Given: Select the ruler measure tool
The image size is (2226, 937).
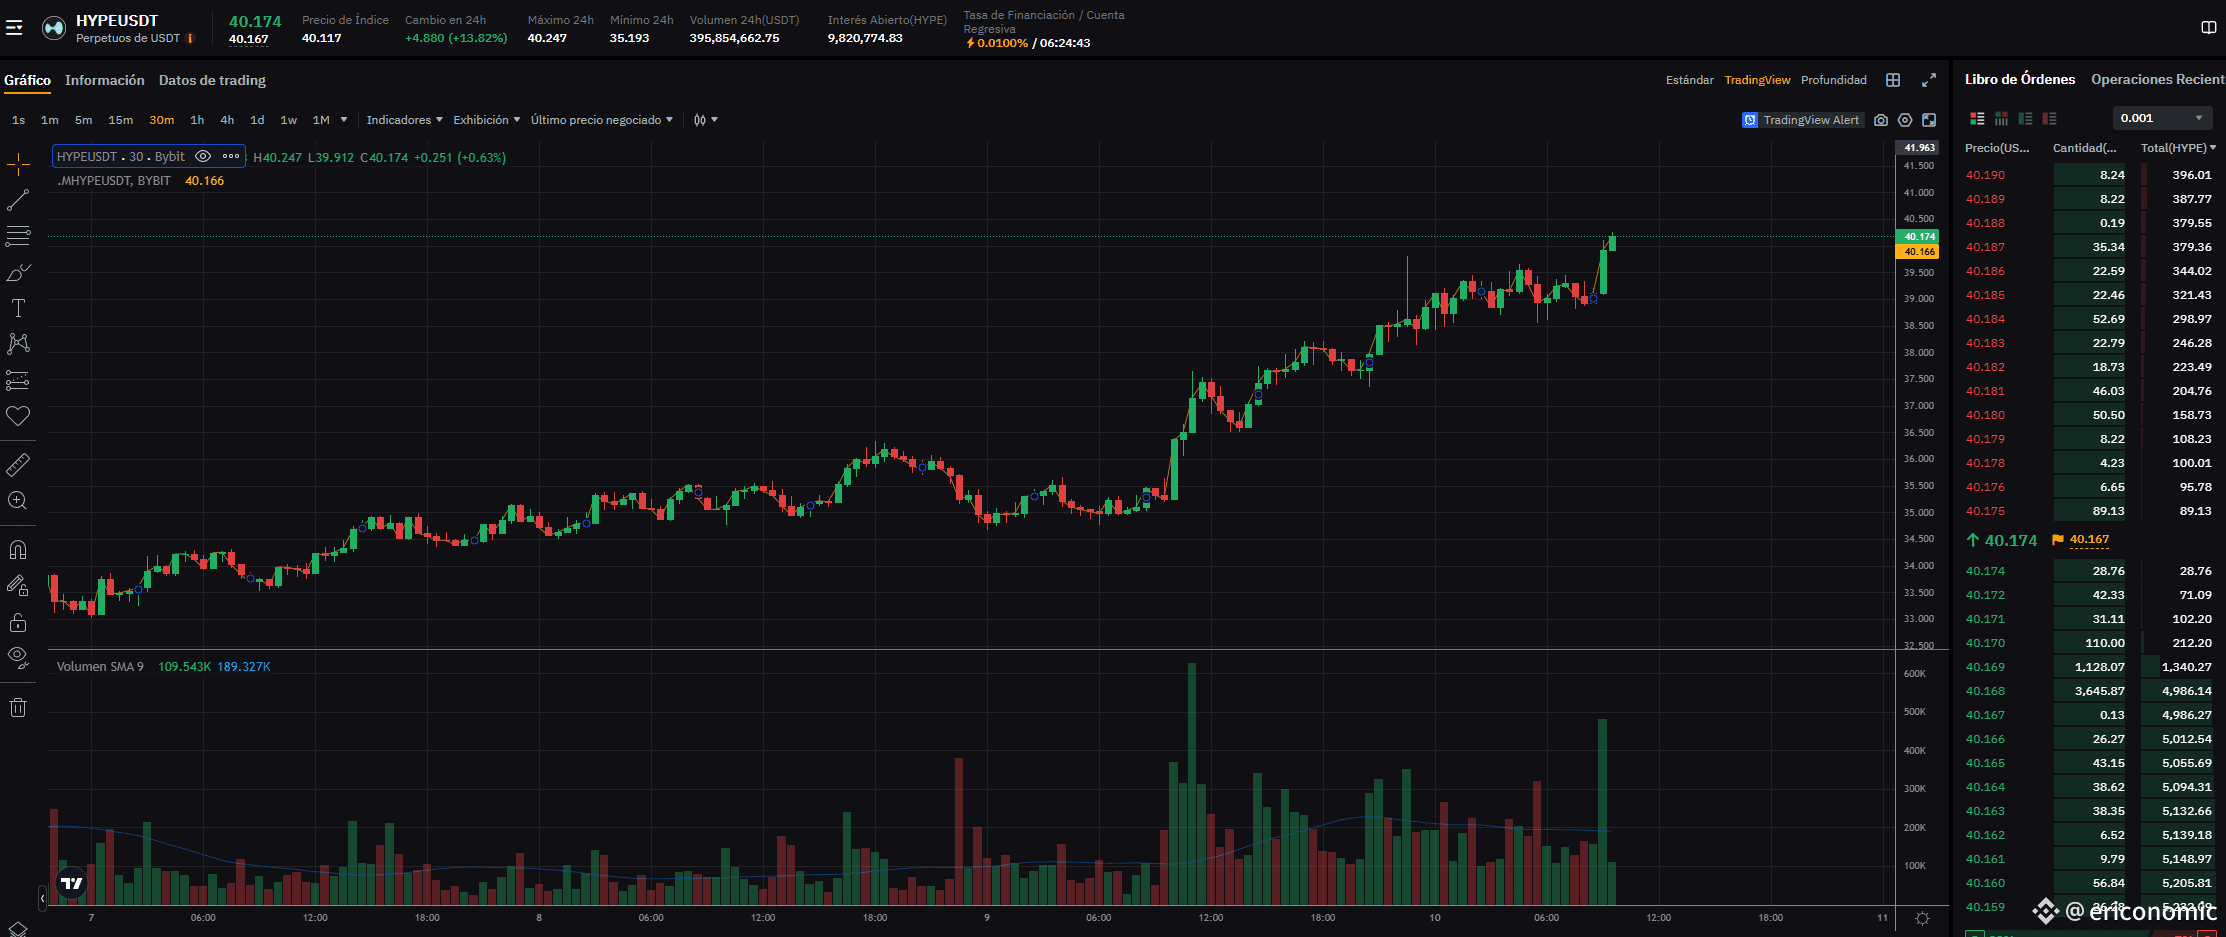Looking at the screenshot, I should coord(18,464).
